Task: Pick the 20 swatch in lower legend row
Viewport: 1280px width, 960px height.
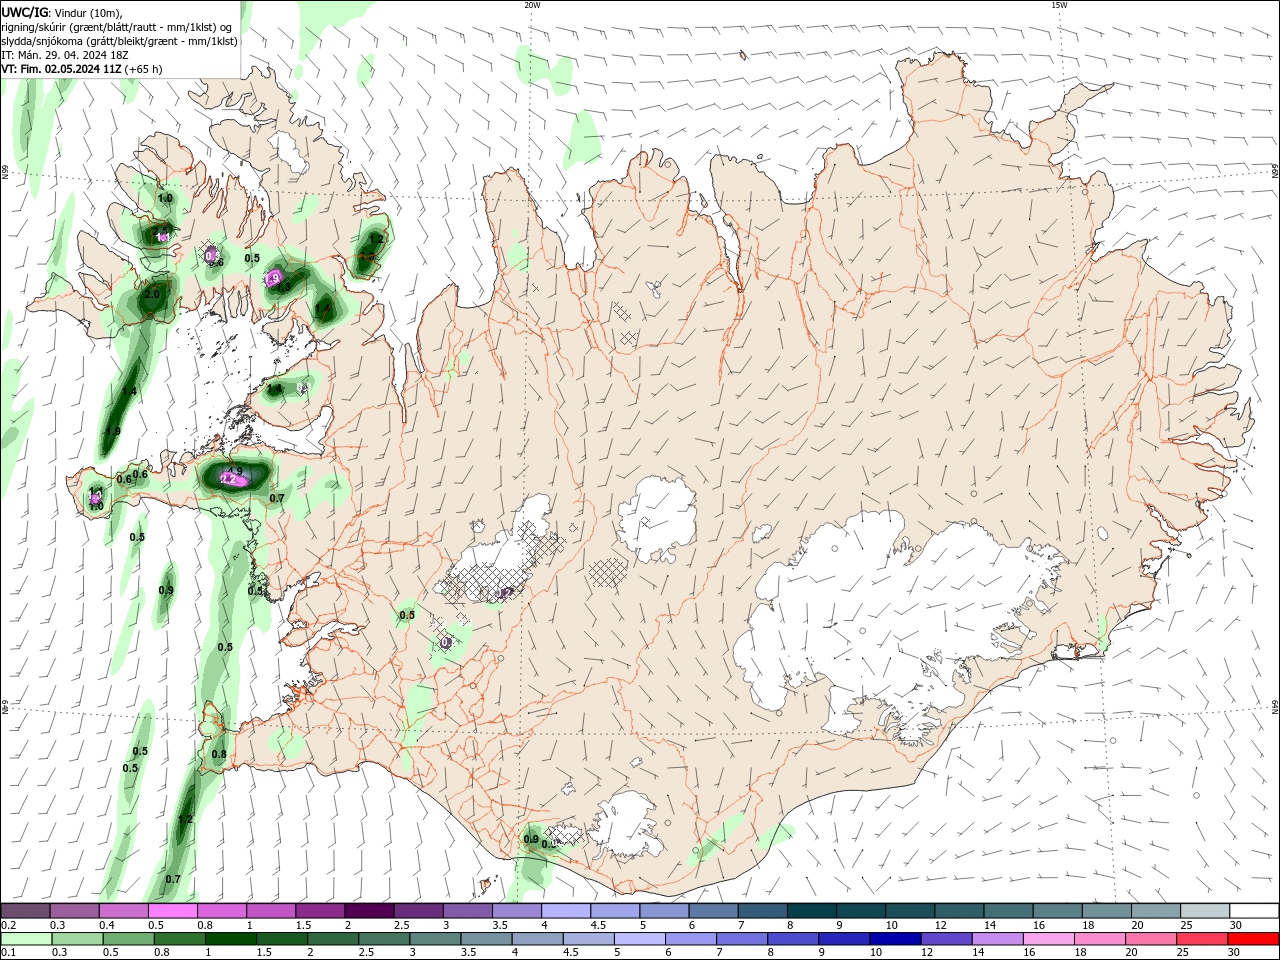Action: click(1150, 939)
